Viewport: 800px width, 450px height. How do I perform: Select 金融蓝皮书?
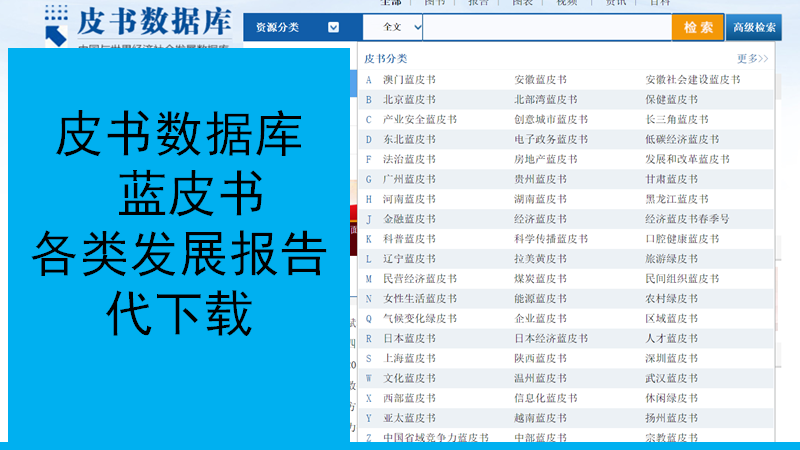tap(409, 219)
